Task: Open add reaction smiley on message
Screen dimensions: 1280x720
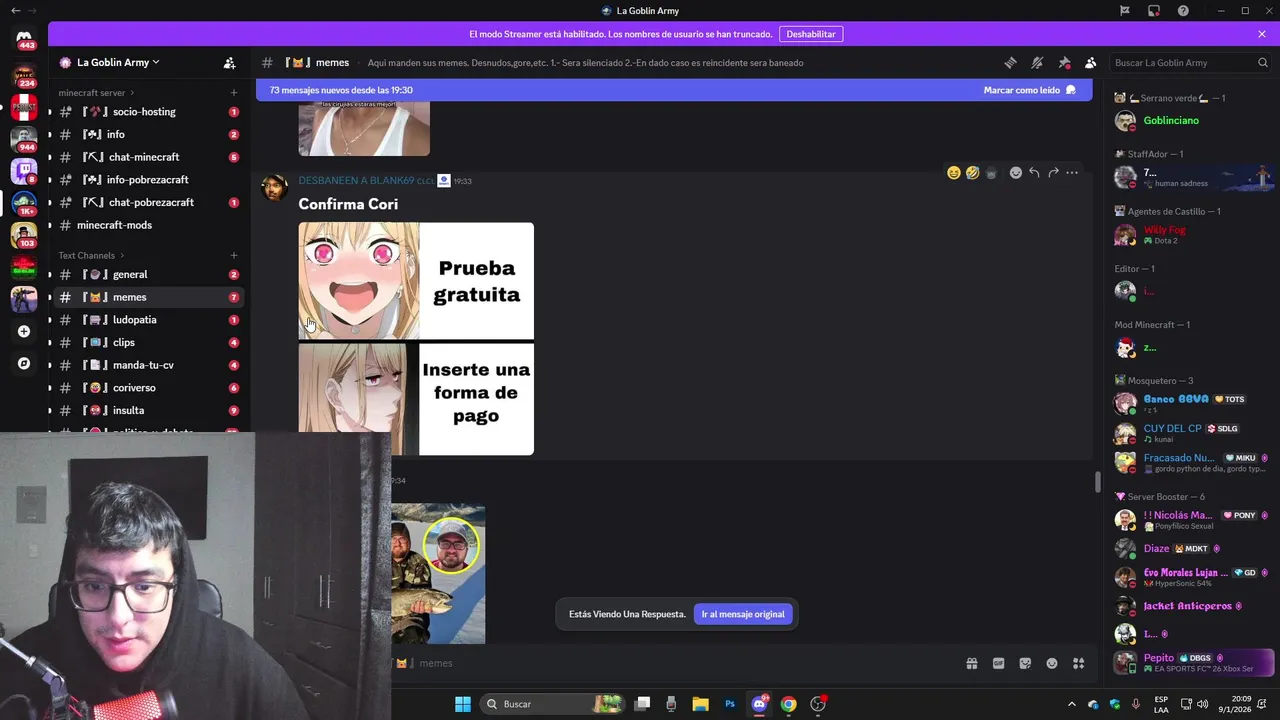Action: click(x=1016, y=173)
